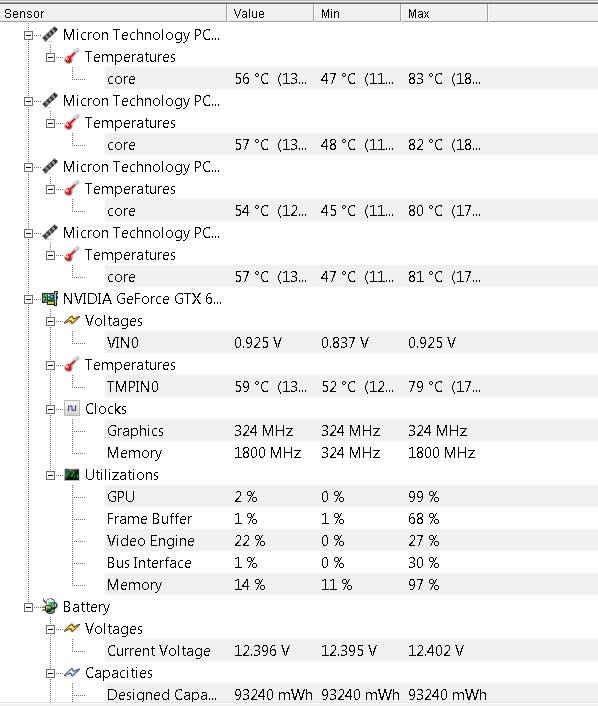
Task: Click the NVIDIA GeForce GTX graphics card icon
Action: [50, 299]
